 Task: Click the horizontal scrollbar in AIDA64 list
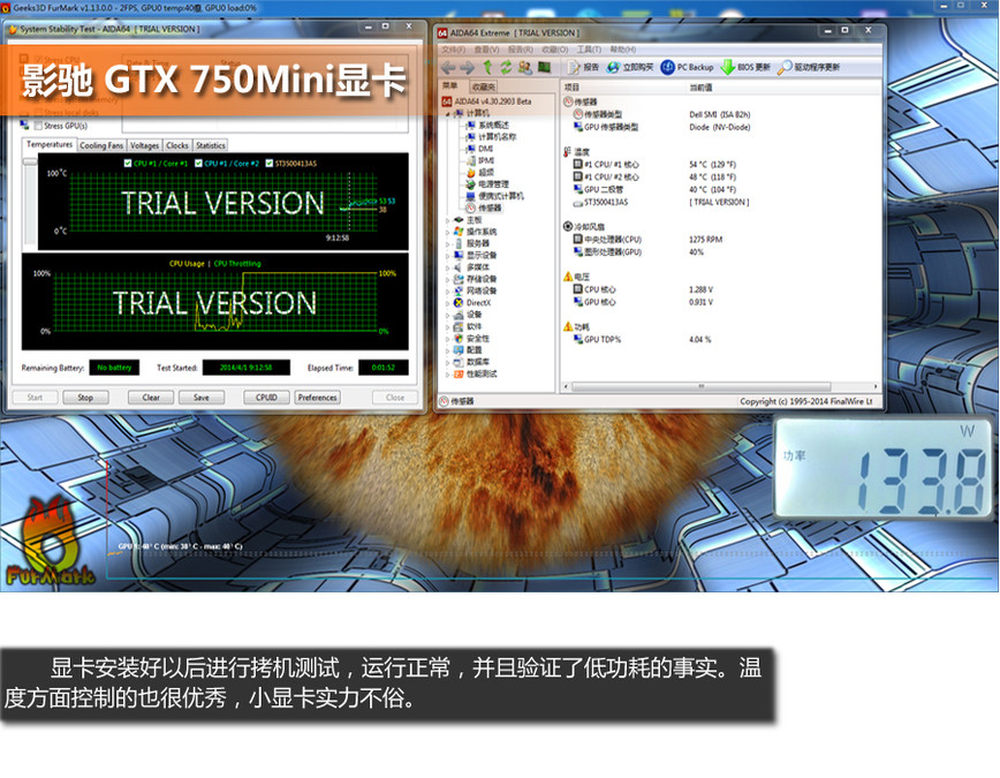[x=702, y=387]
